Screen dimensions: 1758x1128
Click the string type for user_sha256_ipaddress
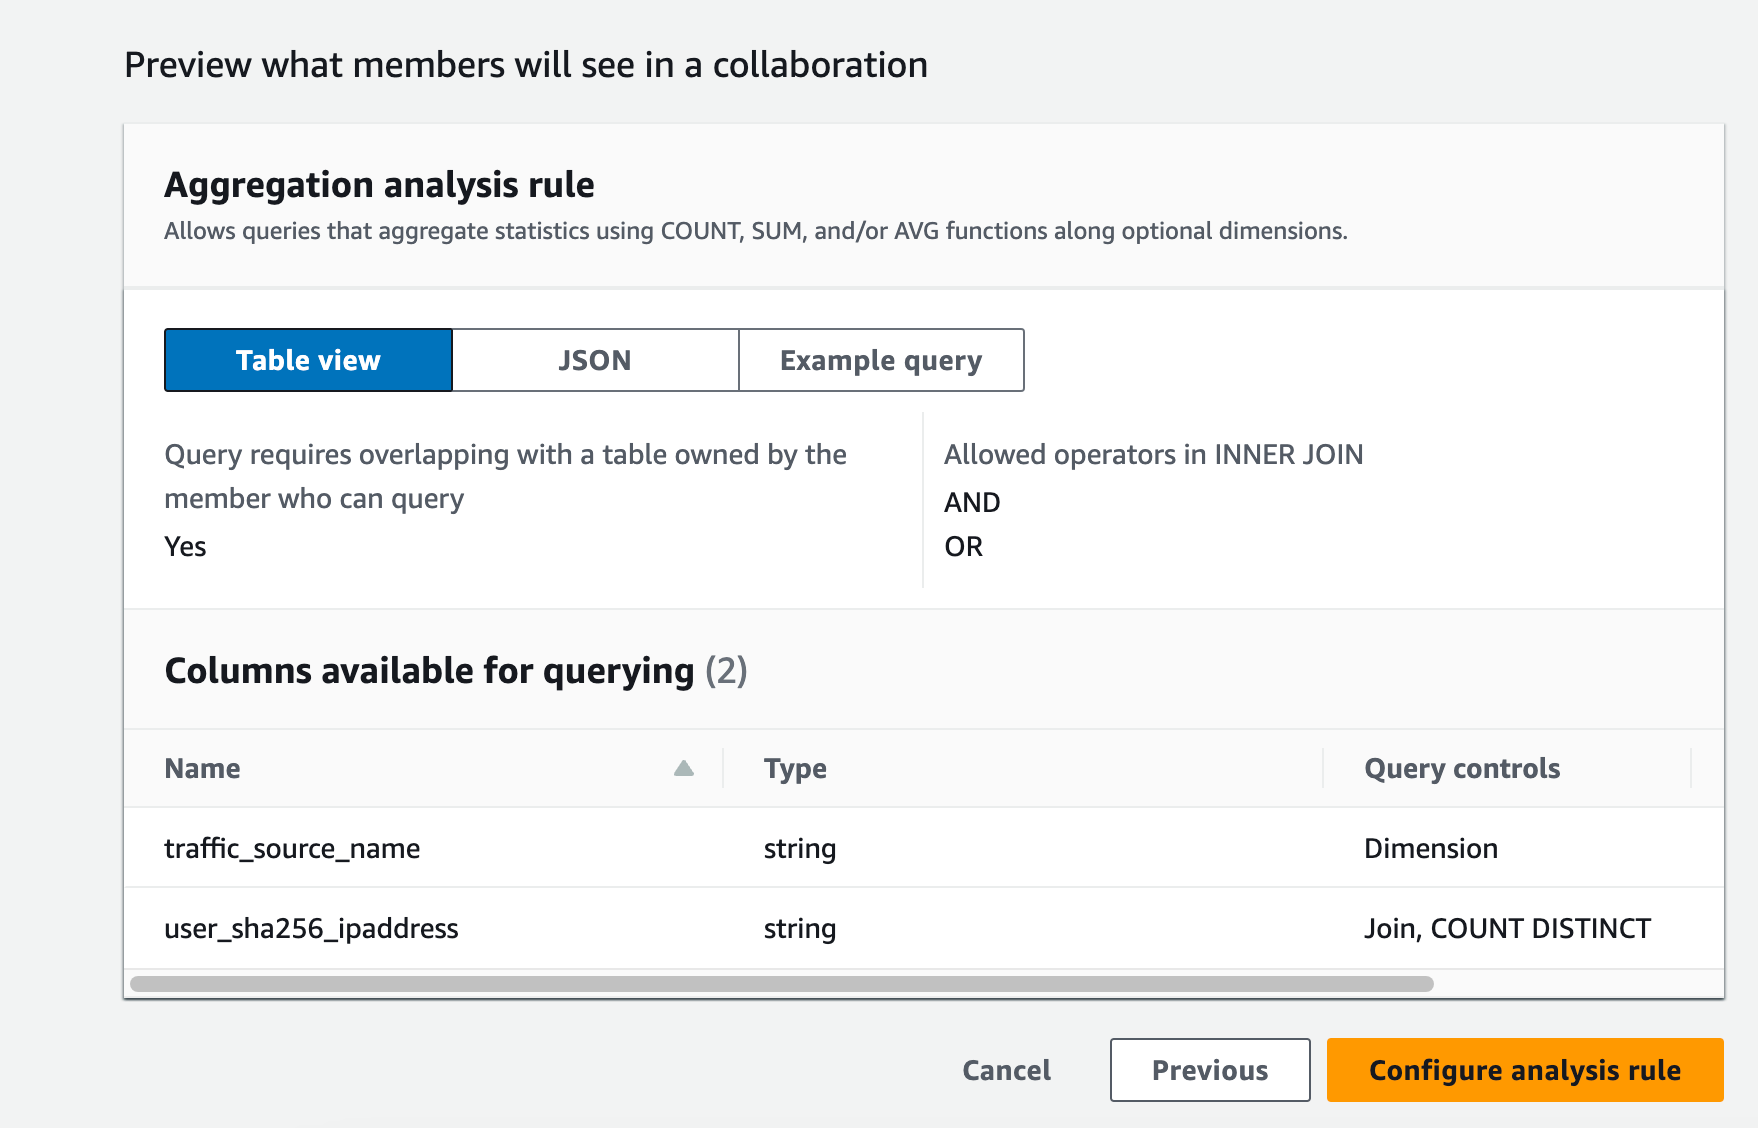pos(800,928)
